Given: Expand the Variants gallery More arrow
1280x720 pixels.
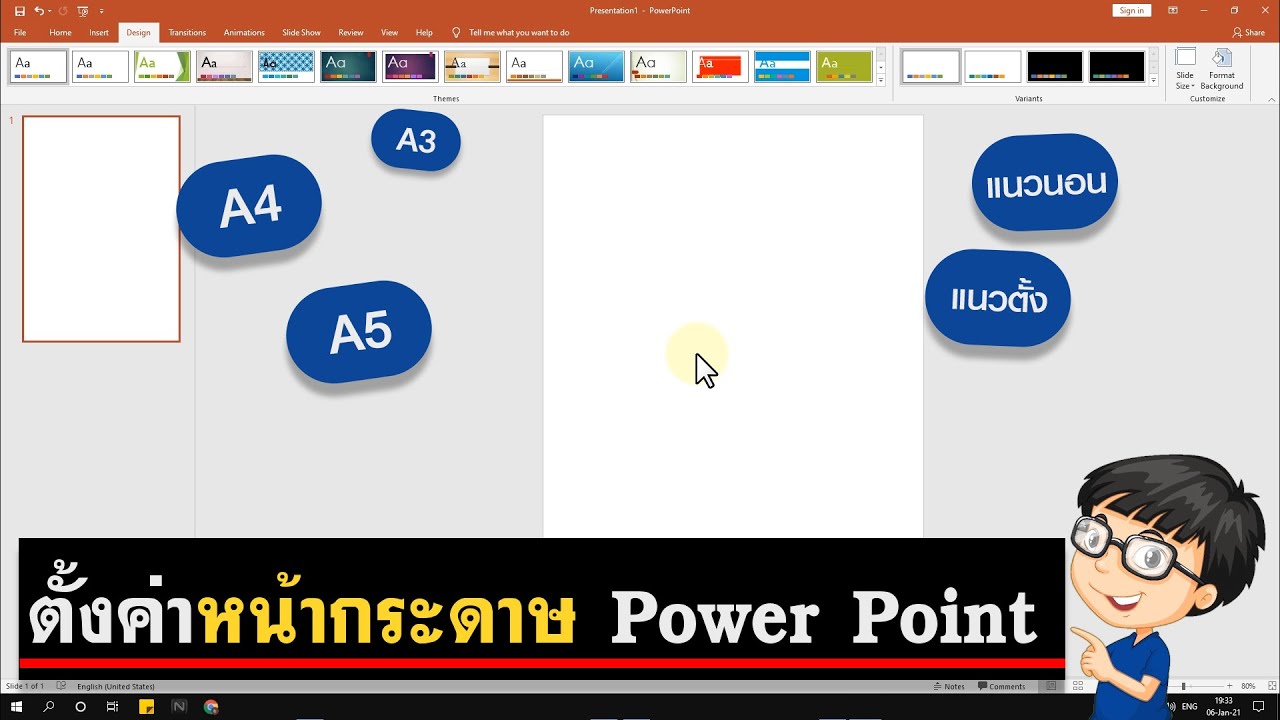Looking at the screenshot, I should 1153,80.
